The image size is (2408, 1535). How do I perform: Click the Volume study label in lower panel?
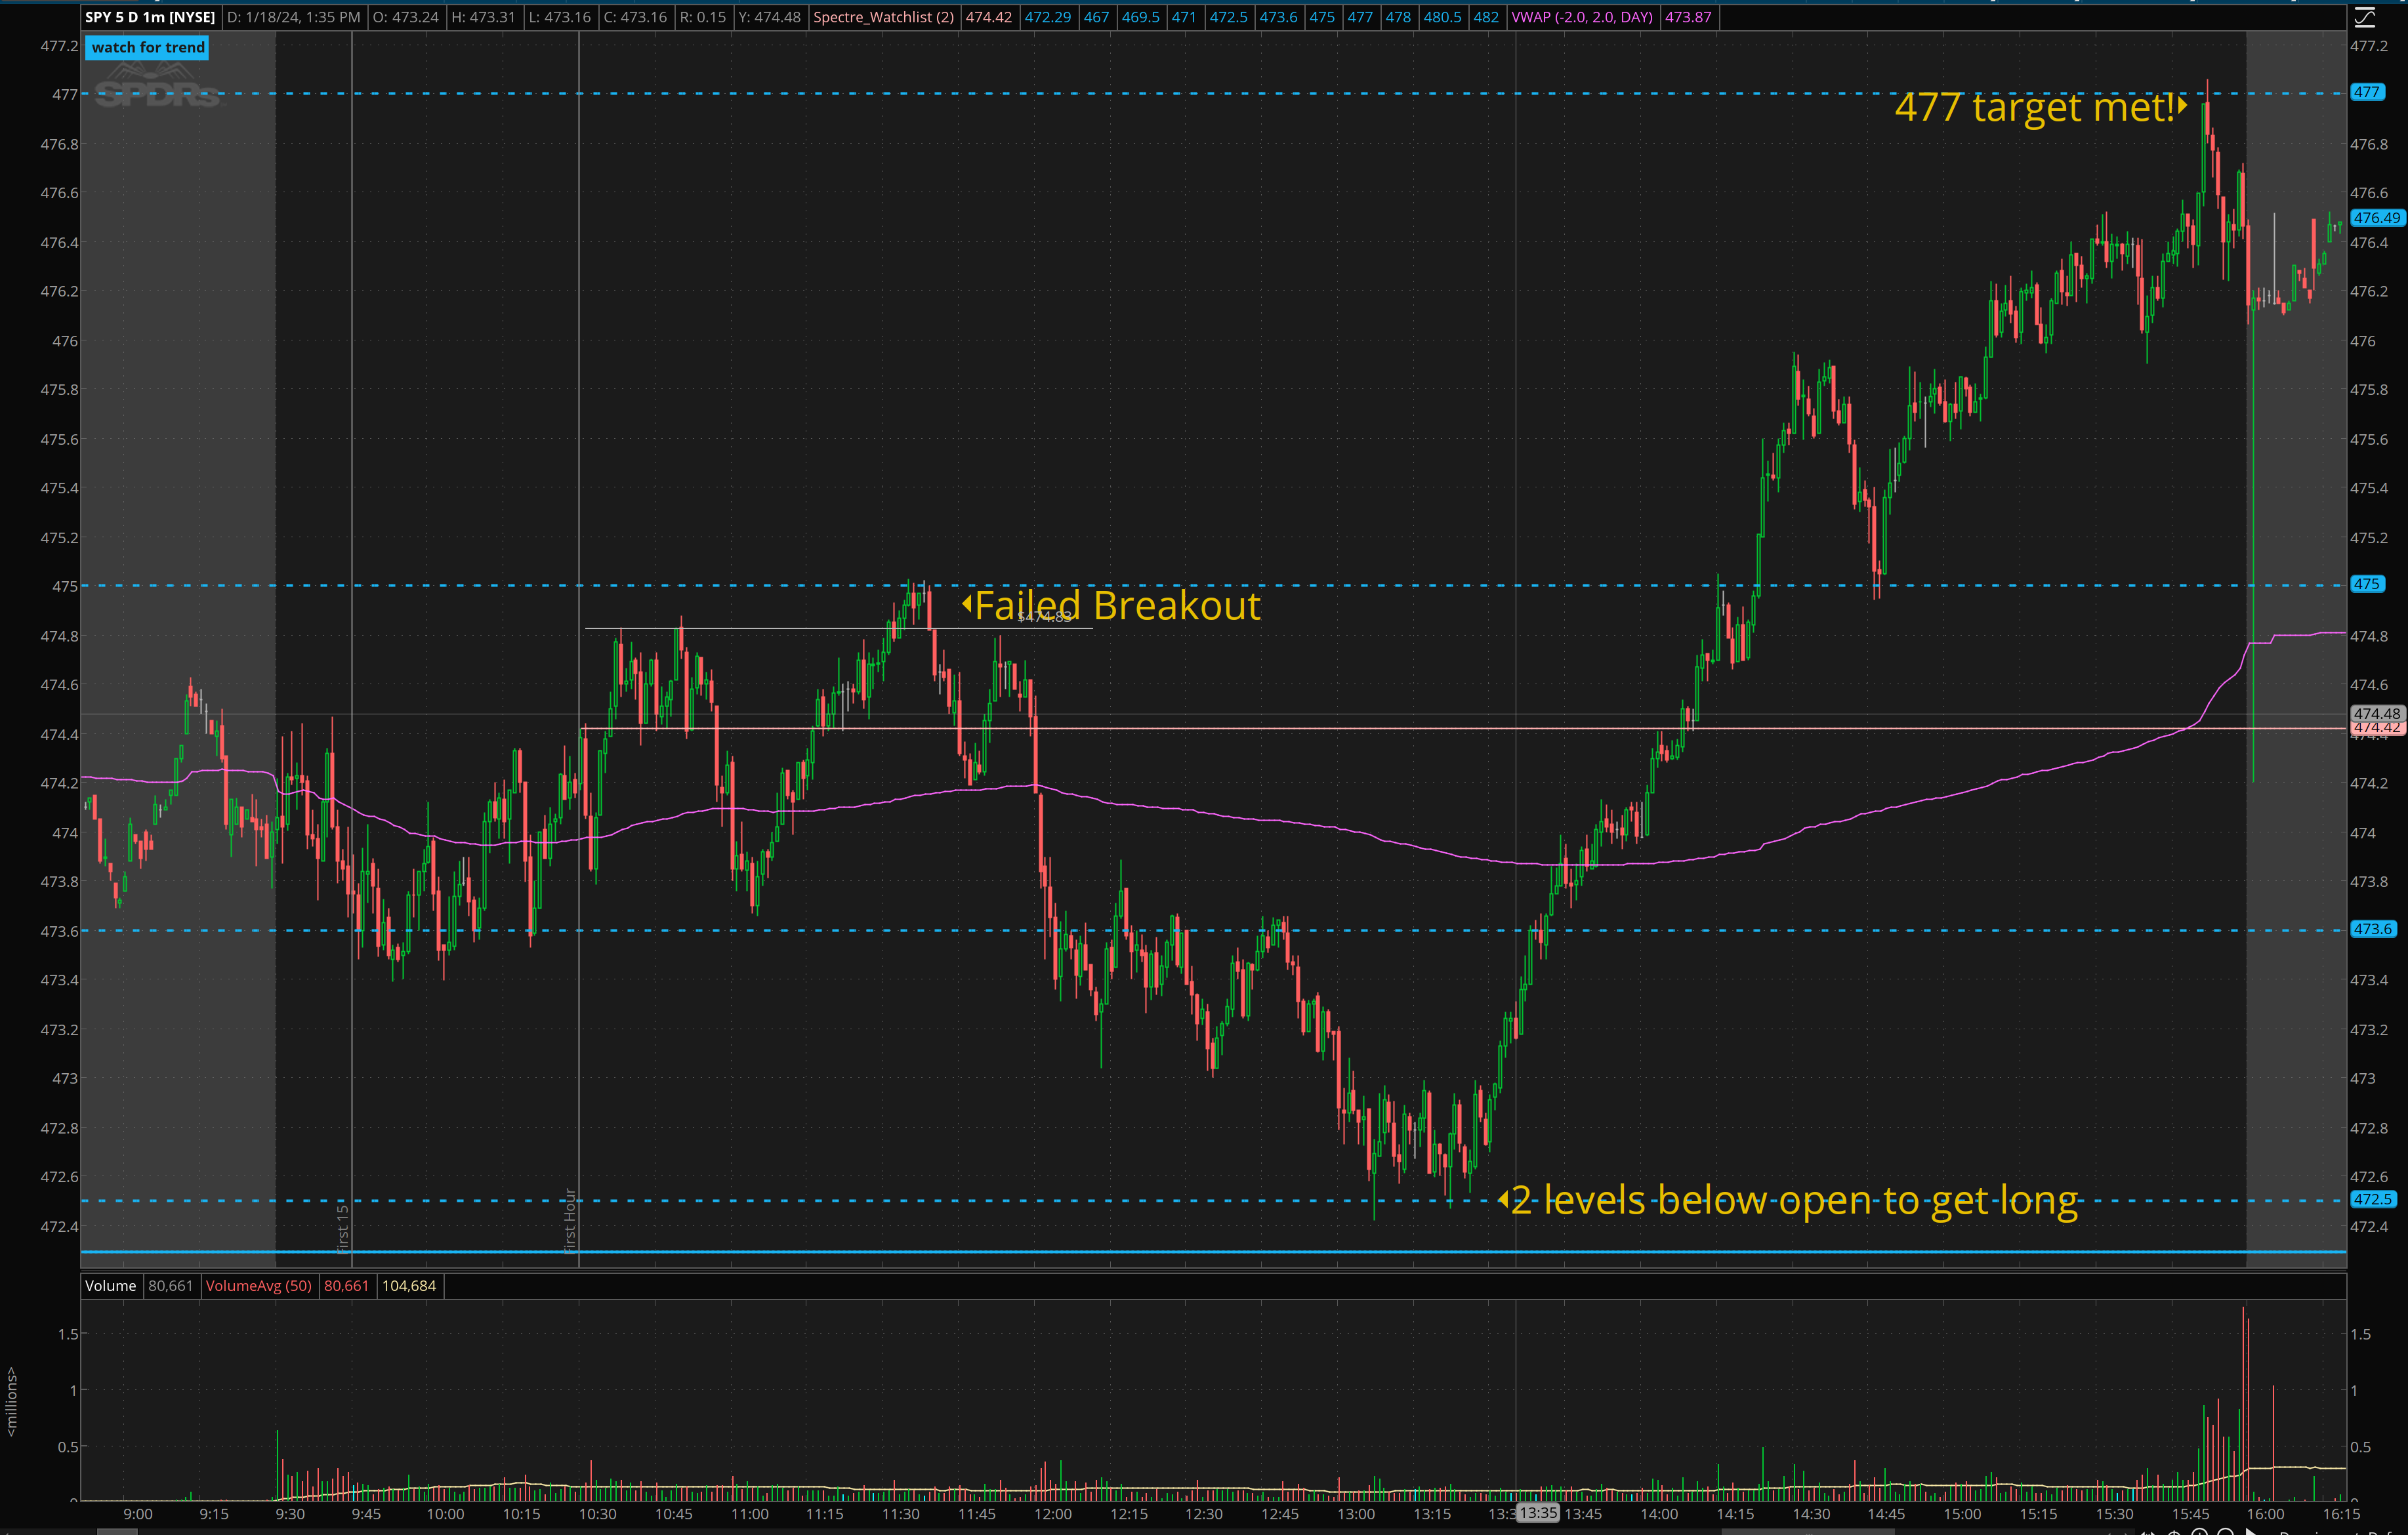[x=110, y=1286]
